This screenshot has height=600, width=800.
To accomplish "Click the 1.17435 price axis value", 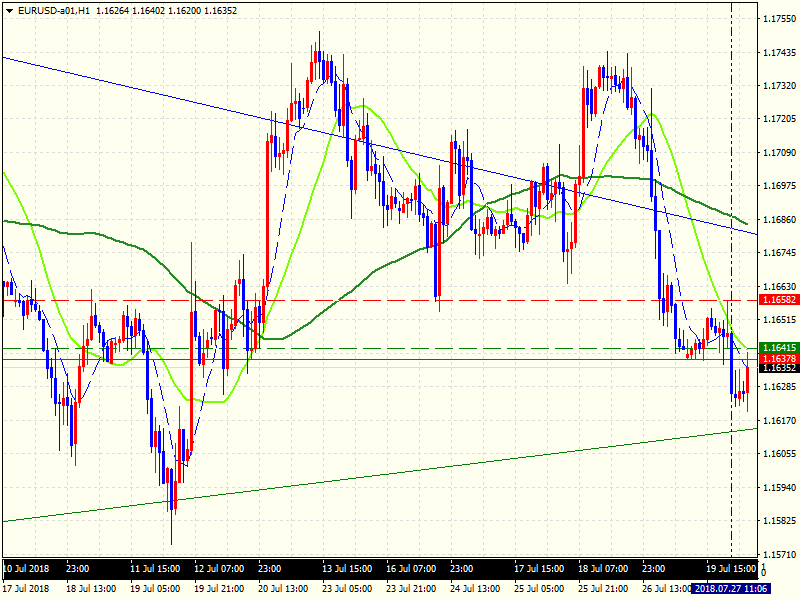I will 779,53.
